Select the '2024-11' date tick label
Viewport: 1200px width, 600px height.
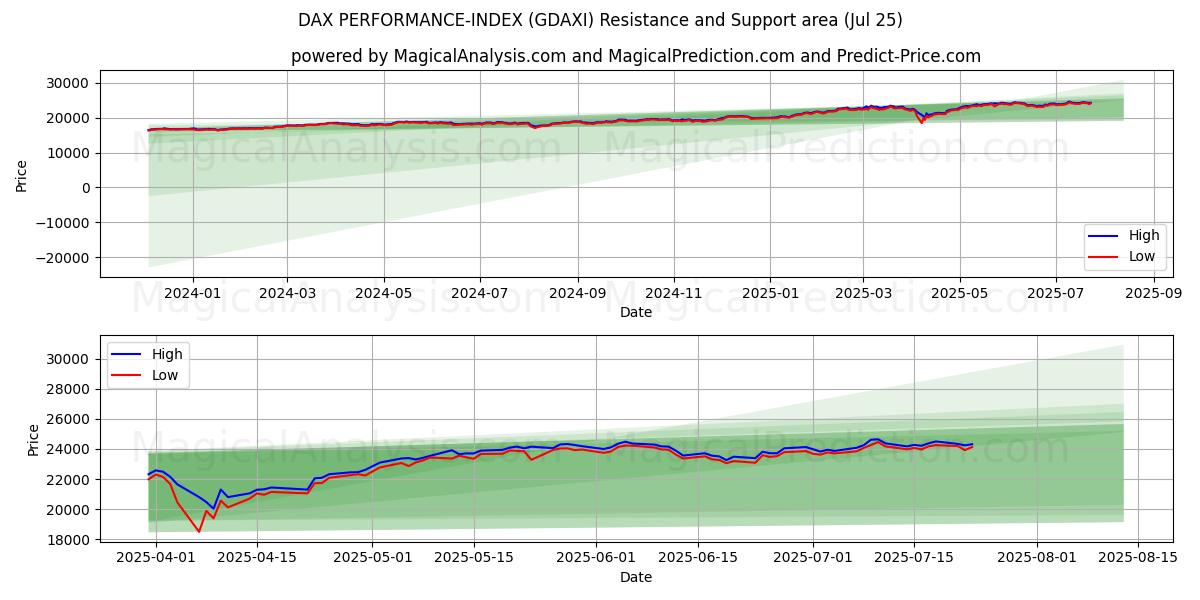(674, 294)
